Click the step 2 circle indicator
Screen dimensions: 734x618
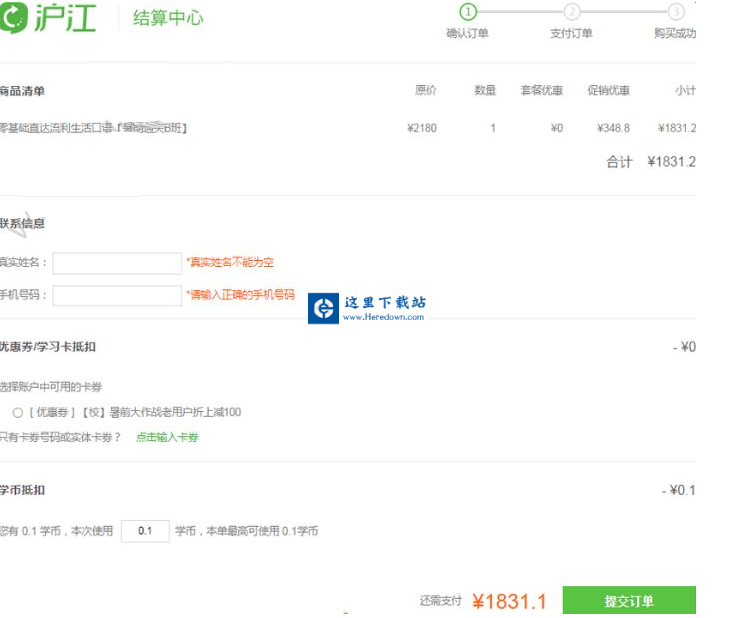point(571,12)
